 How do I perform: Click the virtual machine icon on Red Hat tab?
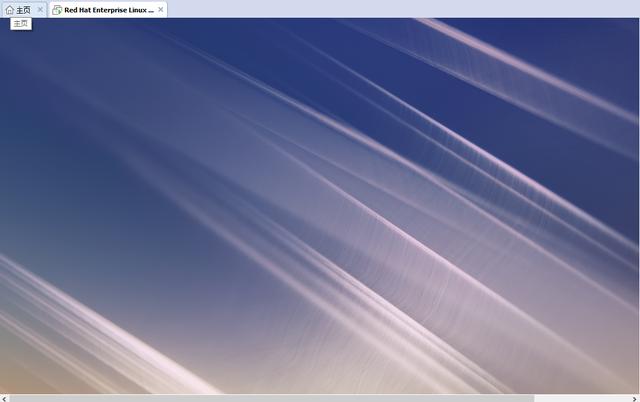(57, 10)
